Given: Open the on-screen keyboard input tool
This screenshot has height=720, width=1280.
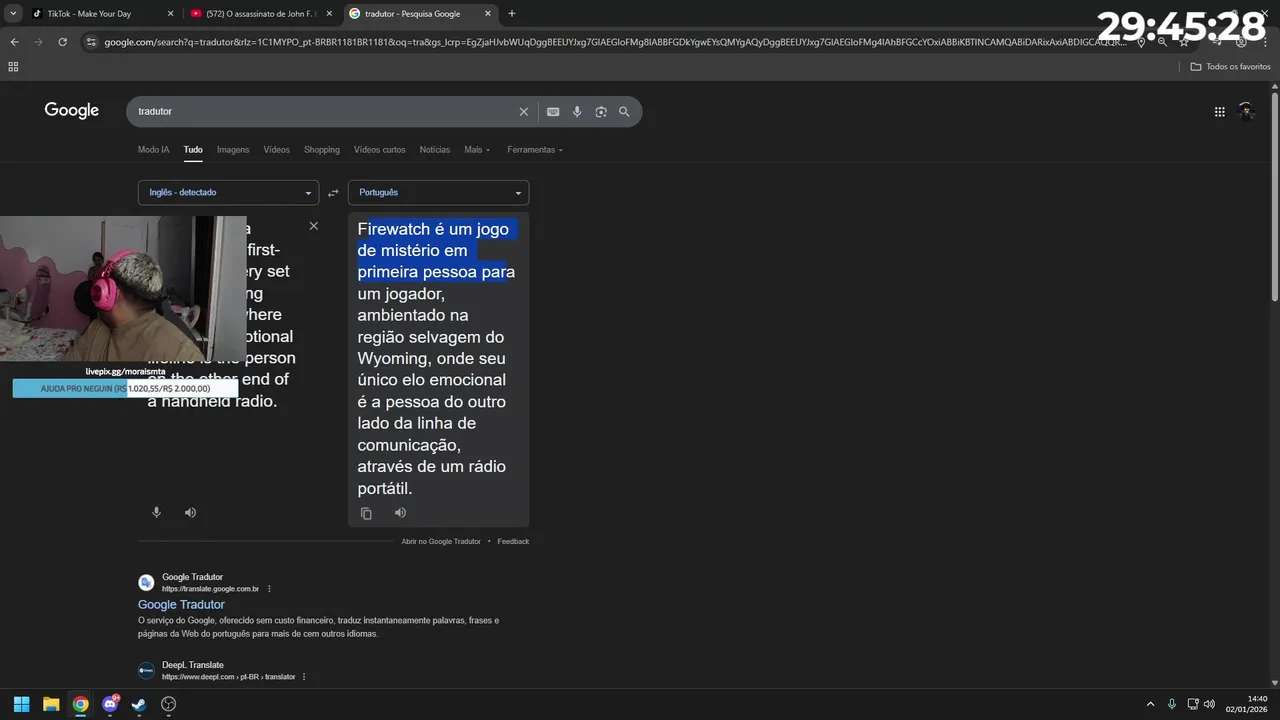Looking at the screenshot, I should 553,112.
